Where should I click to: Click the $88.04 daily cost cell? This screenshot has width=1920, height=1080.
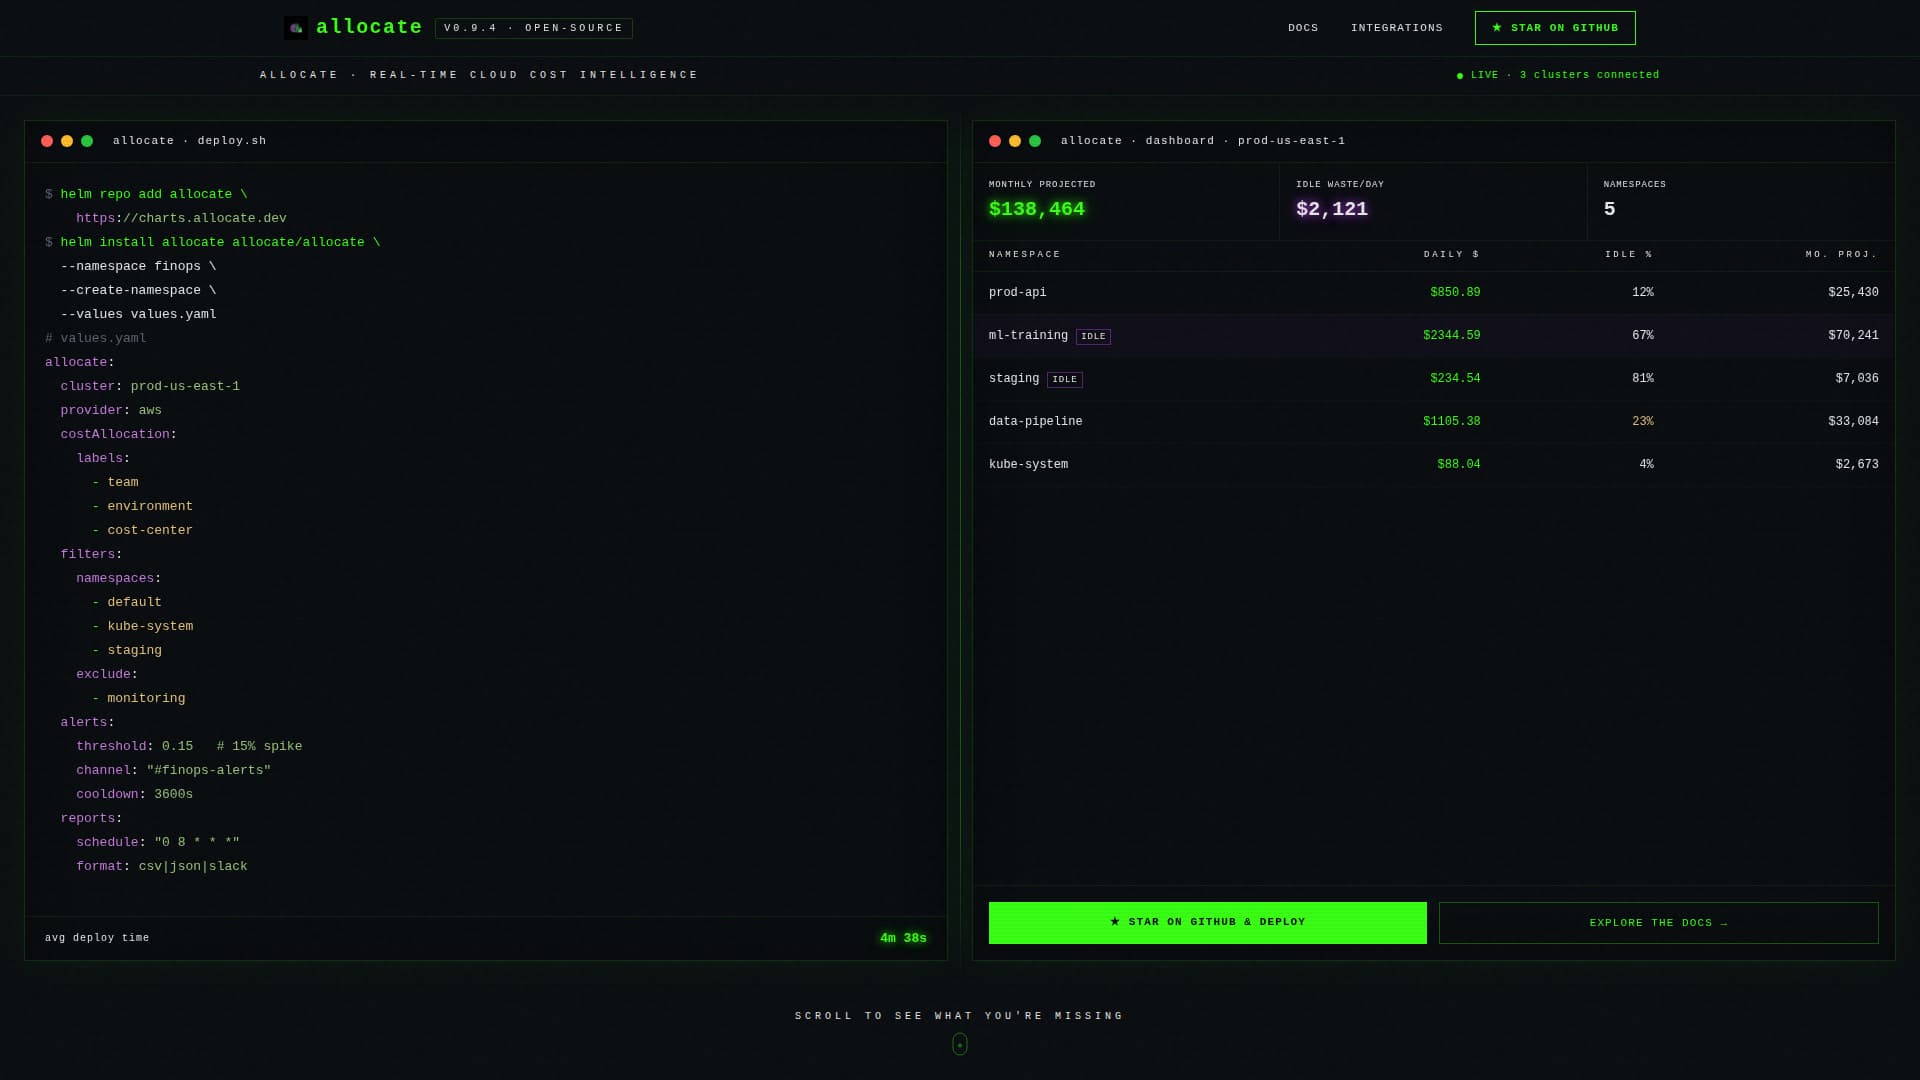click(x=1459, y=465)
